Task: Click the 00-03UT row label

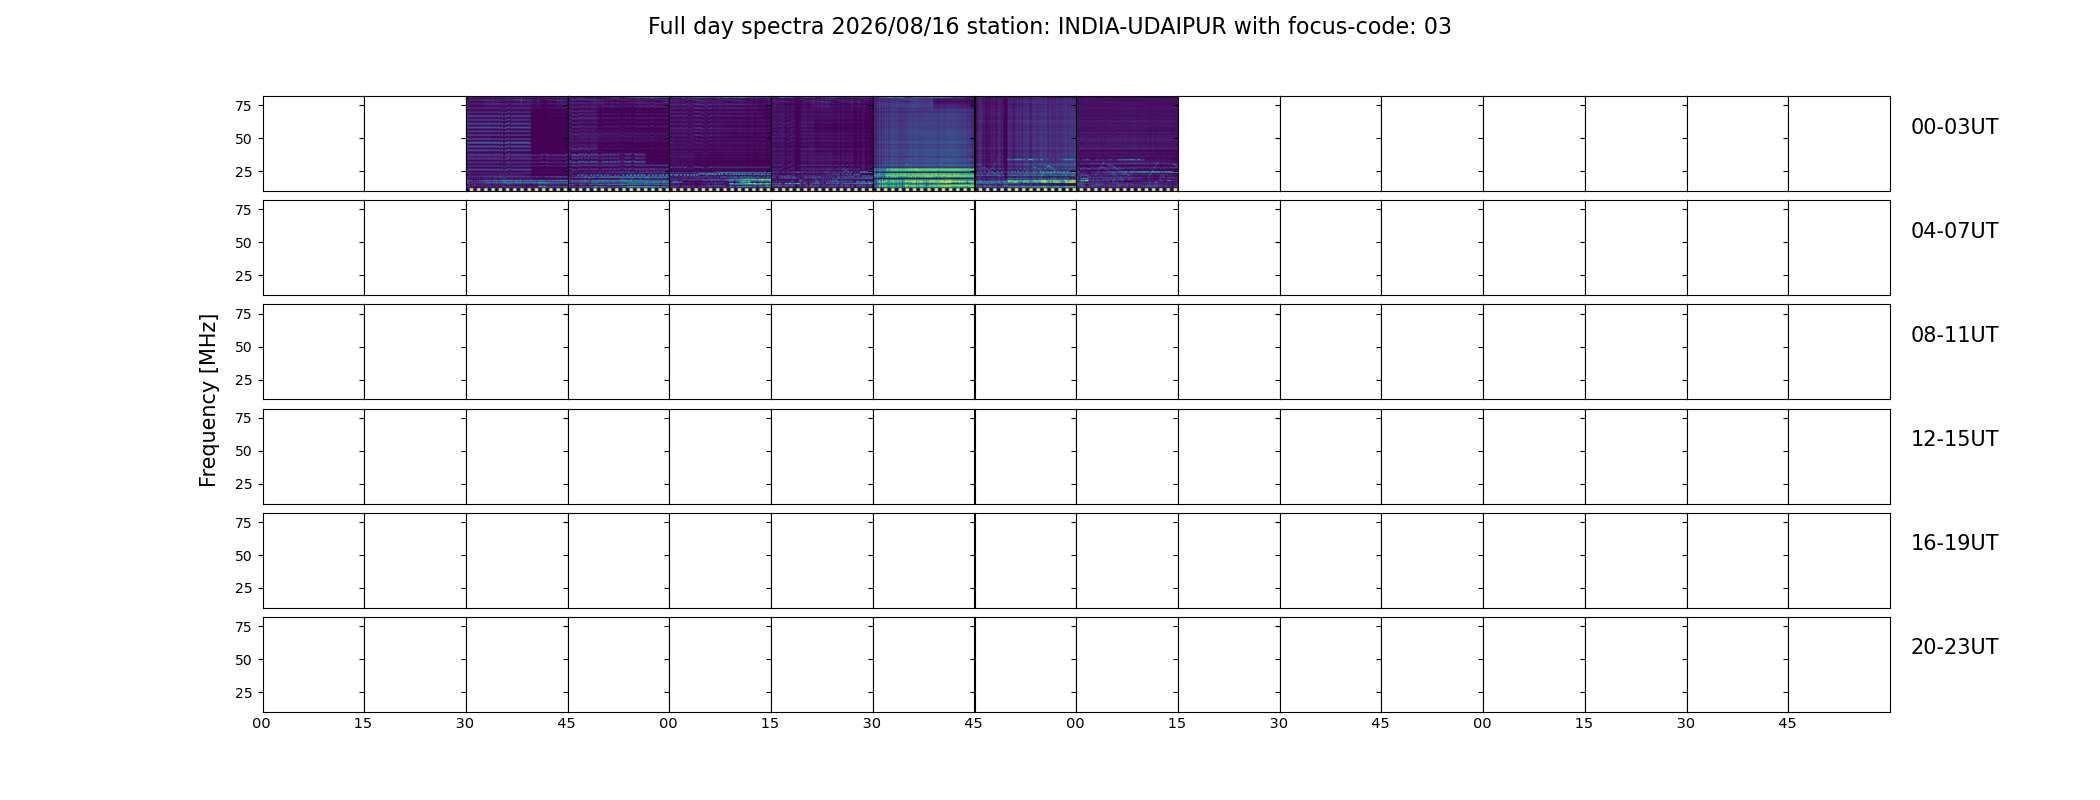Action: point(1954,127)
